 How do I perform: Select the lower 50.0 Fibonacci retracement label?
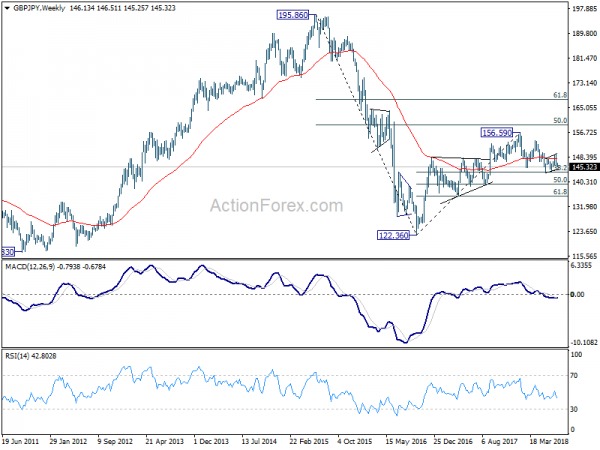point(560,180)
